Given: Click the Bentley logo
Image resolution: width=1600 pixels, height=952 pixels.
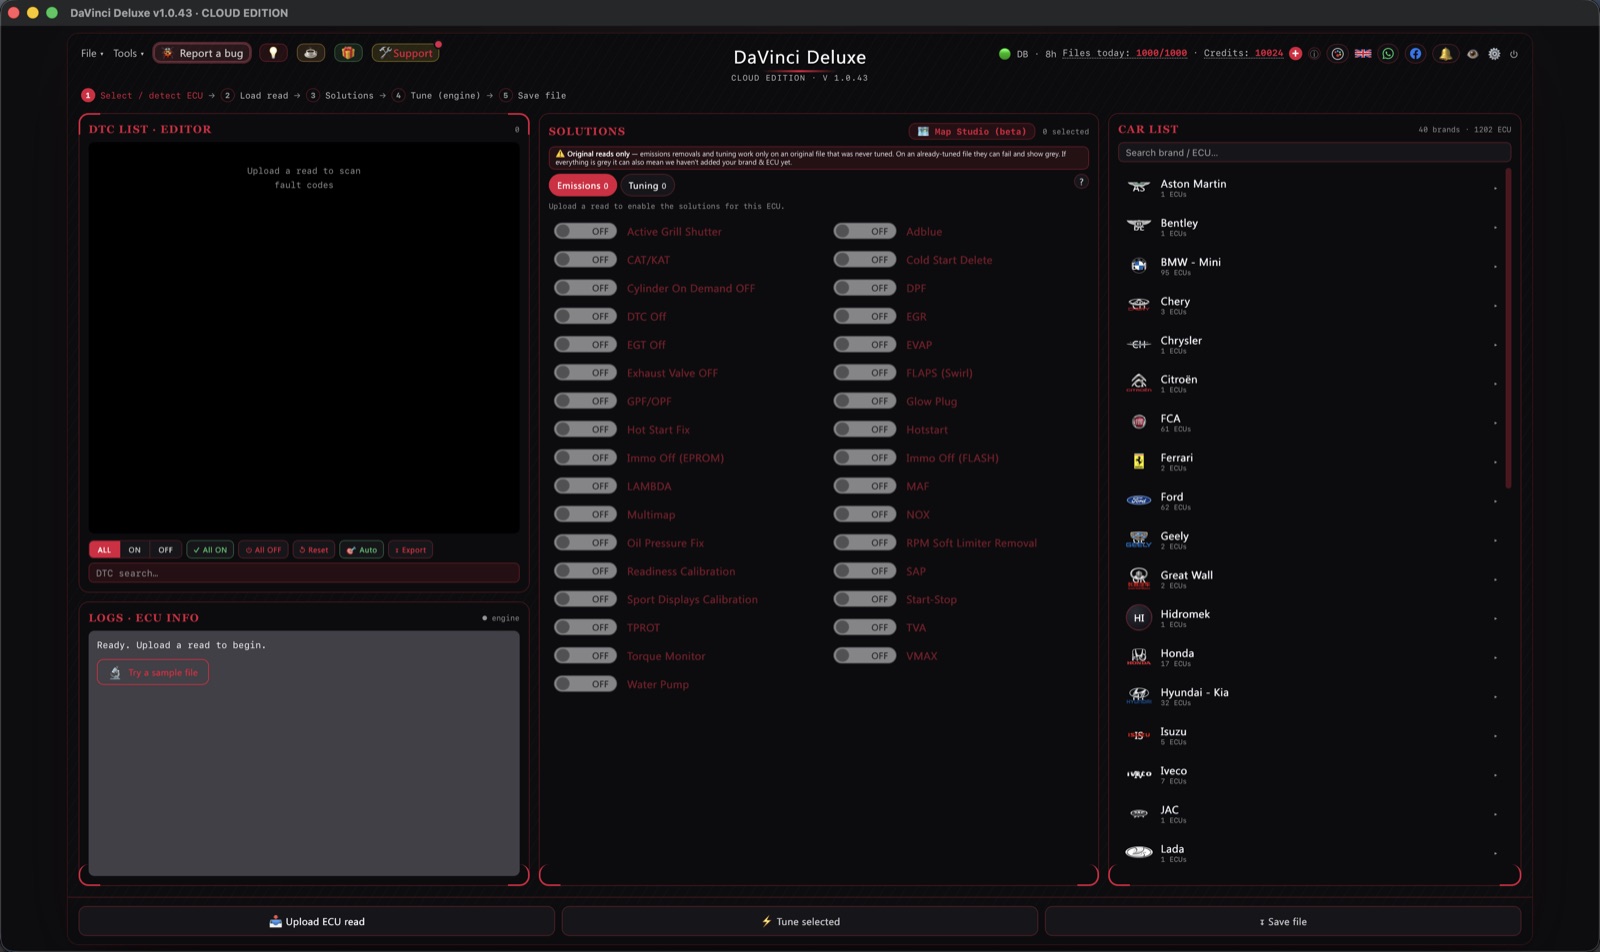Looking at the screenshot, I should pos(1138,226).
